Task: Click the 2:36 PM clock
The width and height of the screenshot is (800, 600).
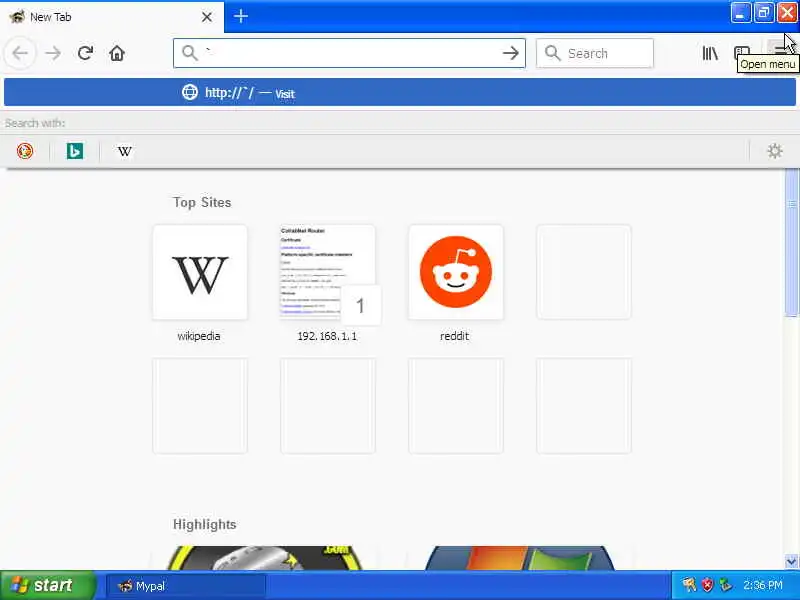Action: 762,585
